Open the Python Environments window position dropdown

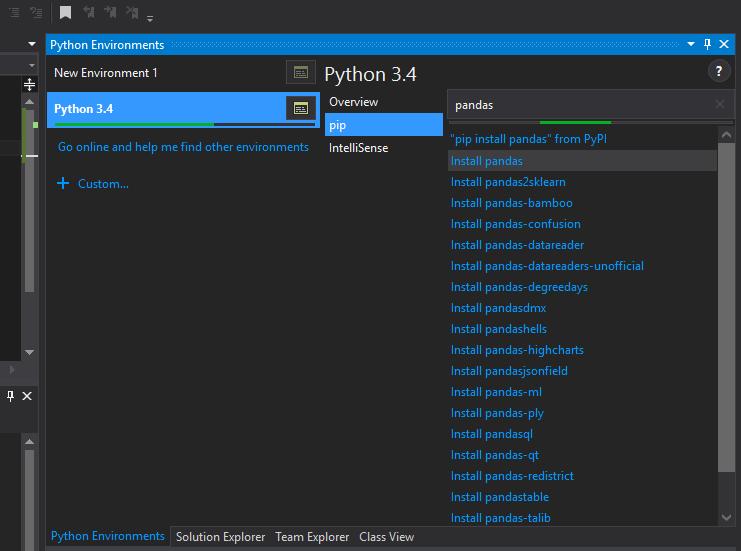[x=690, y=45]
